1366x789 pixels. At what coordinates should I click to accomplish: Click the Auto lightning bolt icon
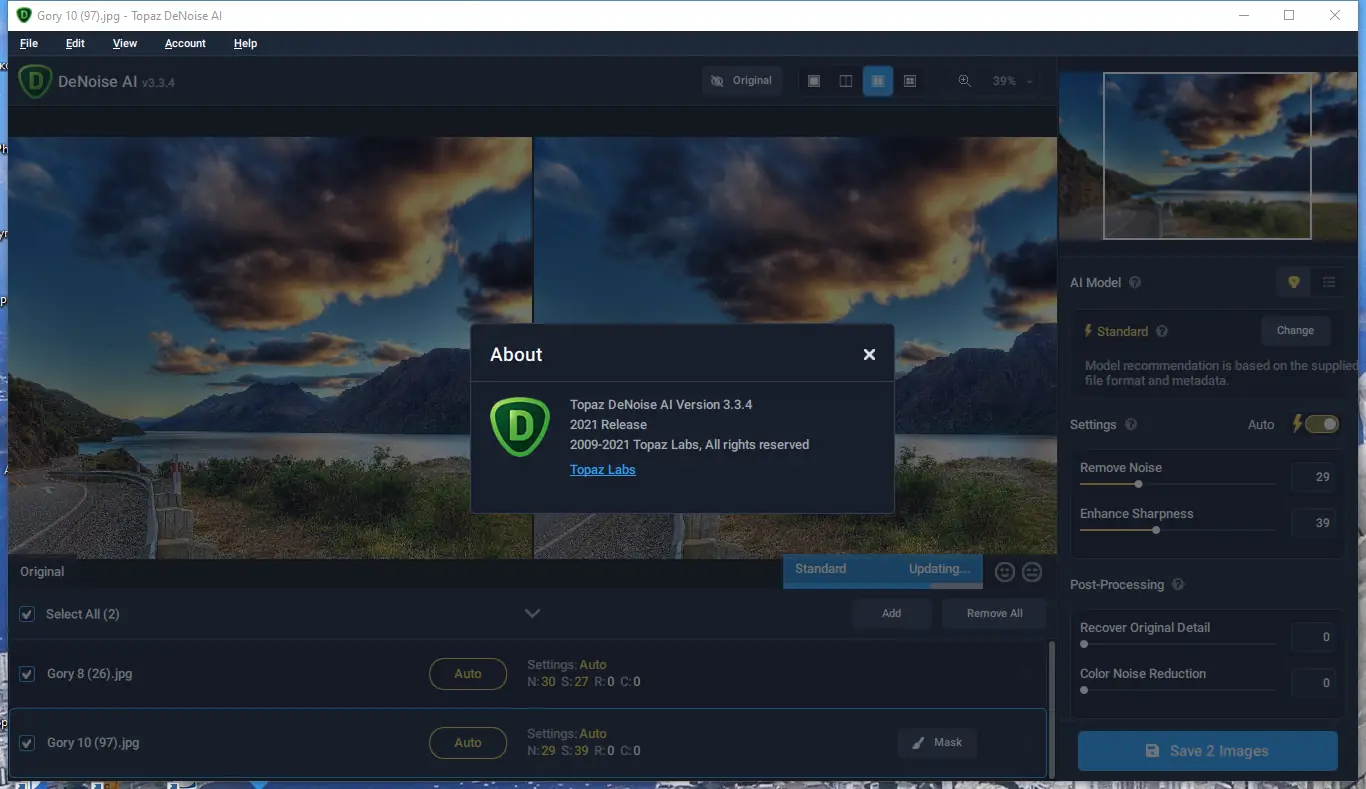[x=1297, y=424]
